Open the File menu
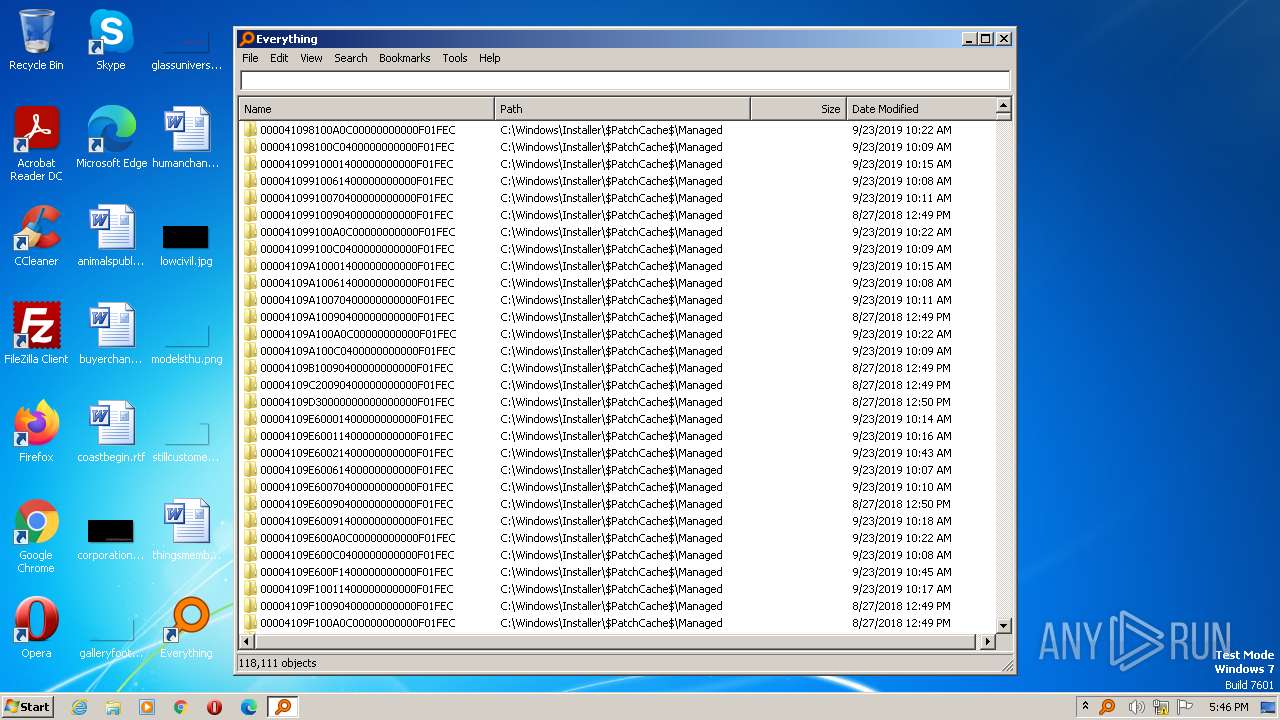The width and height of the screenshot is (1280, 720). click(x=250, y=58)
